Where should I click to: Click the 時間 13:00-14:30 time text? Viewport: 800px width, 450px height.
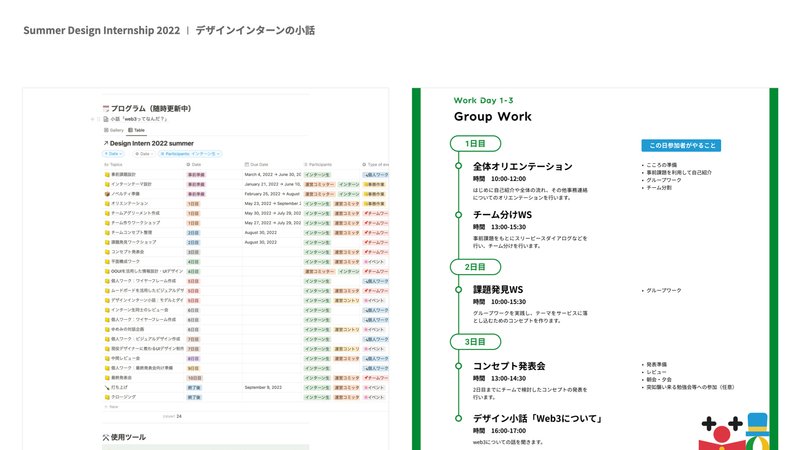[499, 379]
